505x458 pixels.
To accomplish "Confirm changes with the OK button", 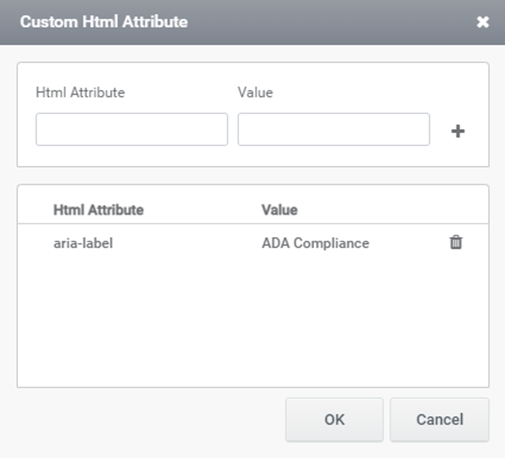I will tap(334, 420).
